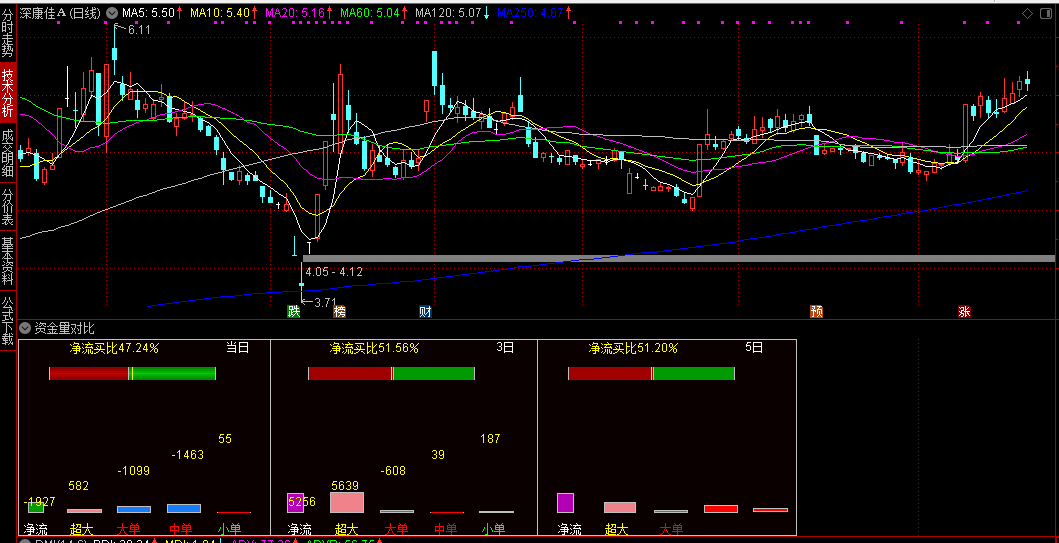
Task: Click 当日 panel's blue 中单 bar
Action: [x=184, y=509]
